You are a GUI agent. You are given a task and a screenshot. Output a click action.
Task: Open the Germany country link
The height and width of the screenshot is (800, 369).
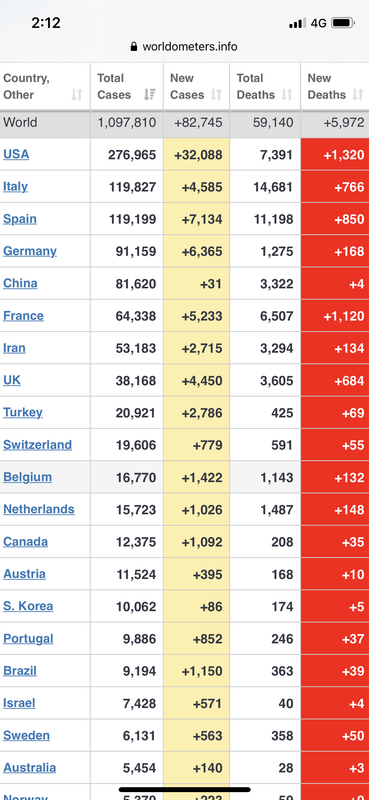30,251
